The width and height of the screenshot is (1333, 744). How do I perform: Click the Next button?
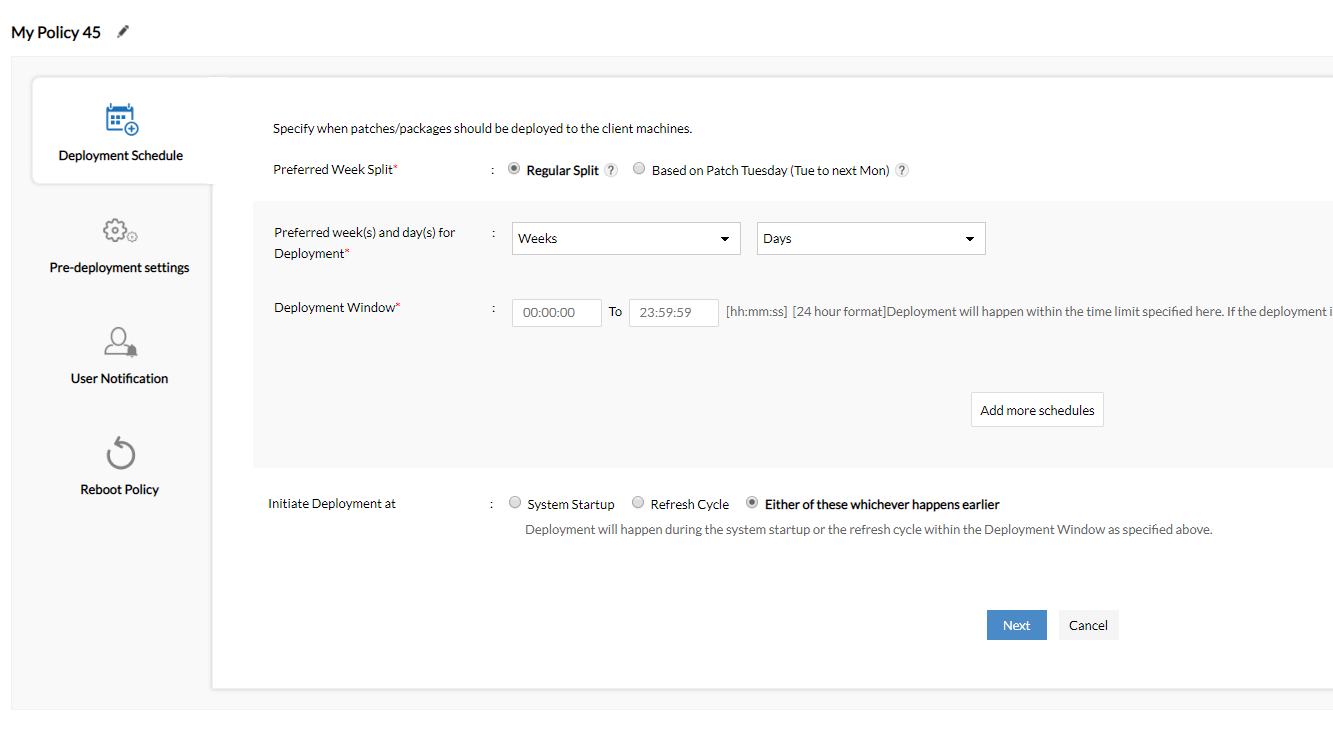click(x=1016, y=625)
